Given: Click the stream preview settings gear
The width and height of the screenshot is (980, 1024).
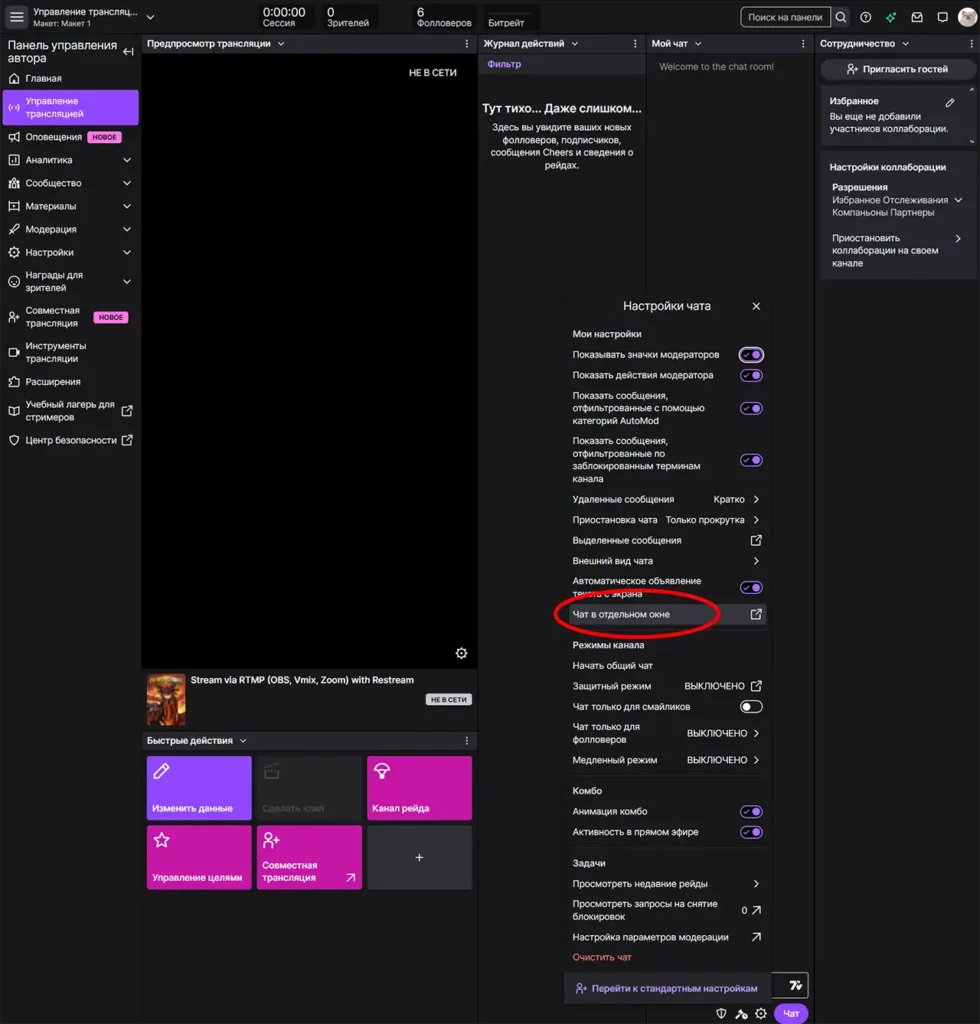Looking at the screenshot, I should [461, 653].
